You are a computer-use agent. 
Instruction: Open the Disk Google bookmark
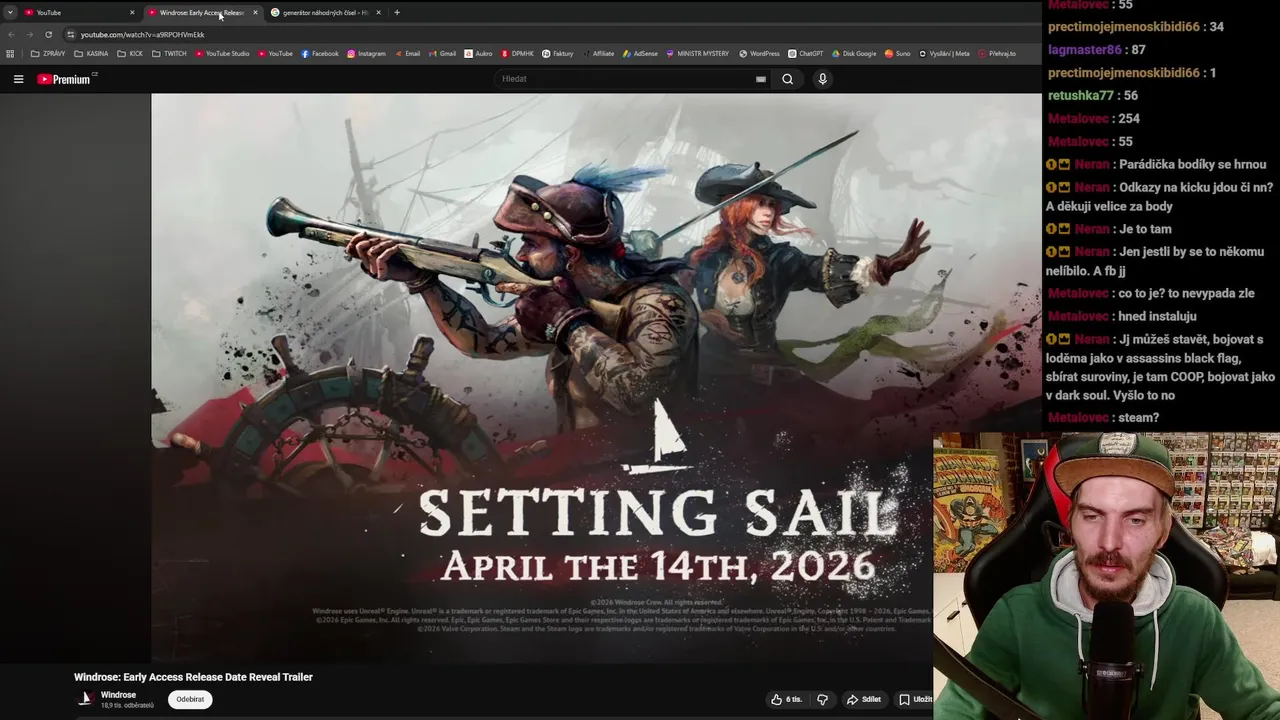(854, 54)
